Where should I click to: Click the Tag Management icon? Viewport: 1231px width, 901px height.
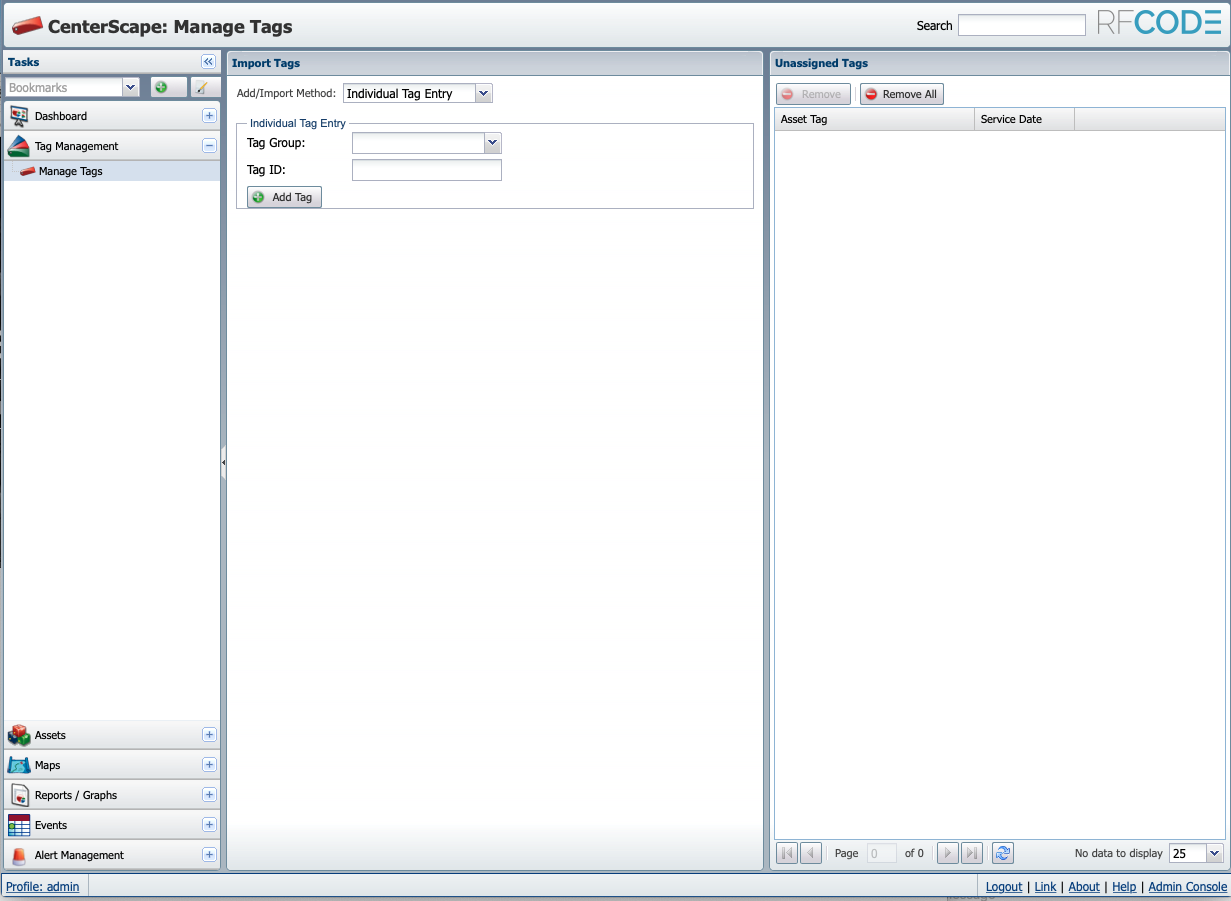tap(19, 146)
